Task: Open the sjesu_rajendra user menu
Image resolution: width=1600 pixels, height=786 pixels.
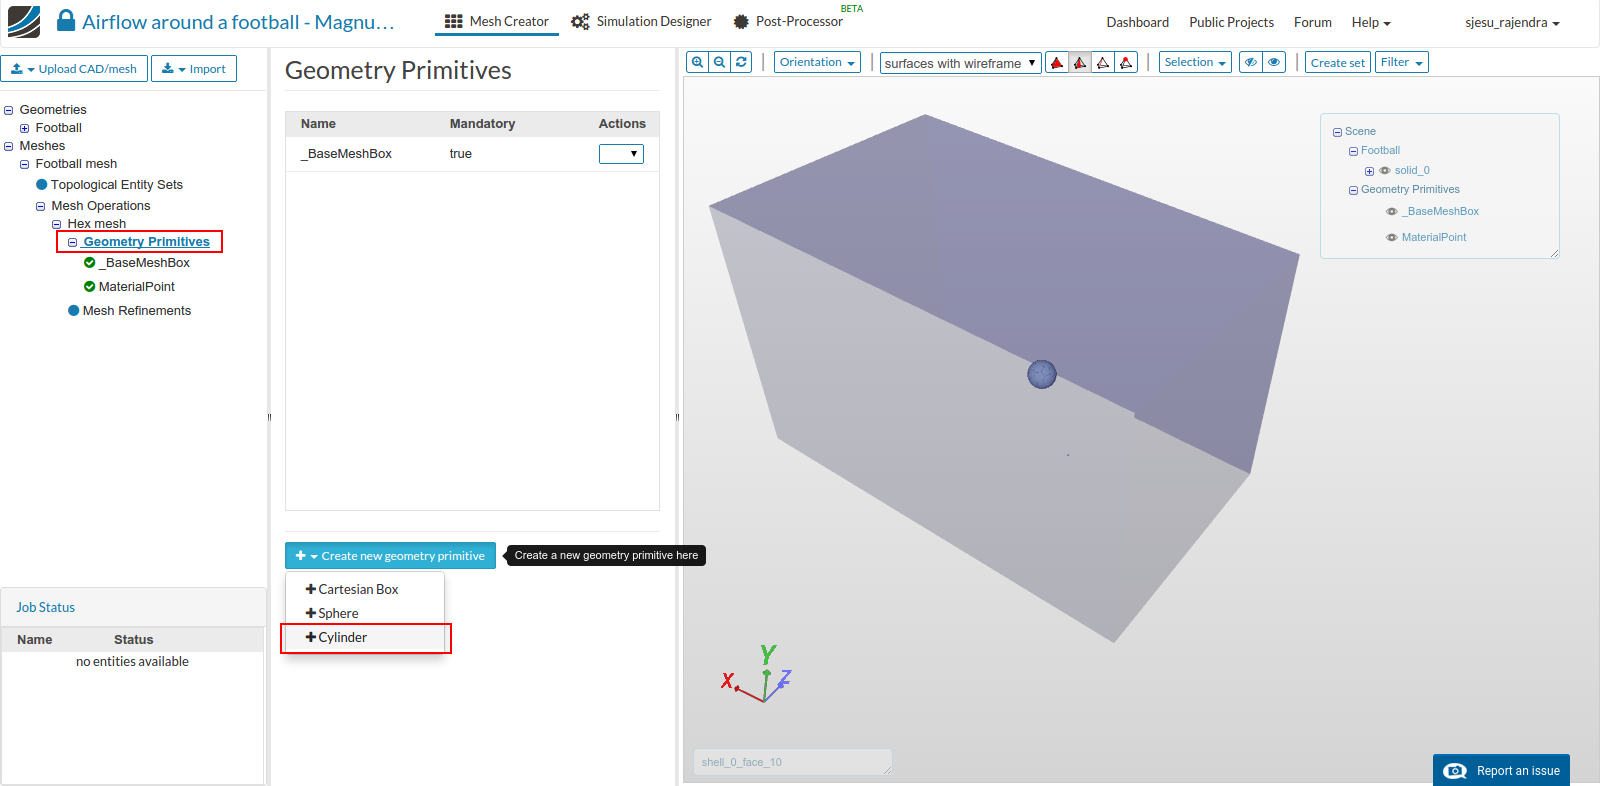Action: pyautogui.click(x=1512, y=22)
